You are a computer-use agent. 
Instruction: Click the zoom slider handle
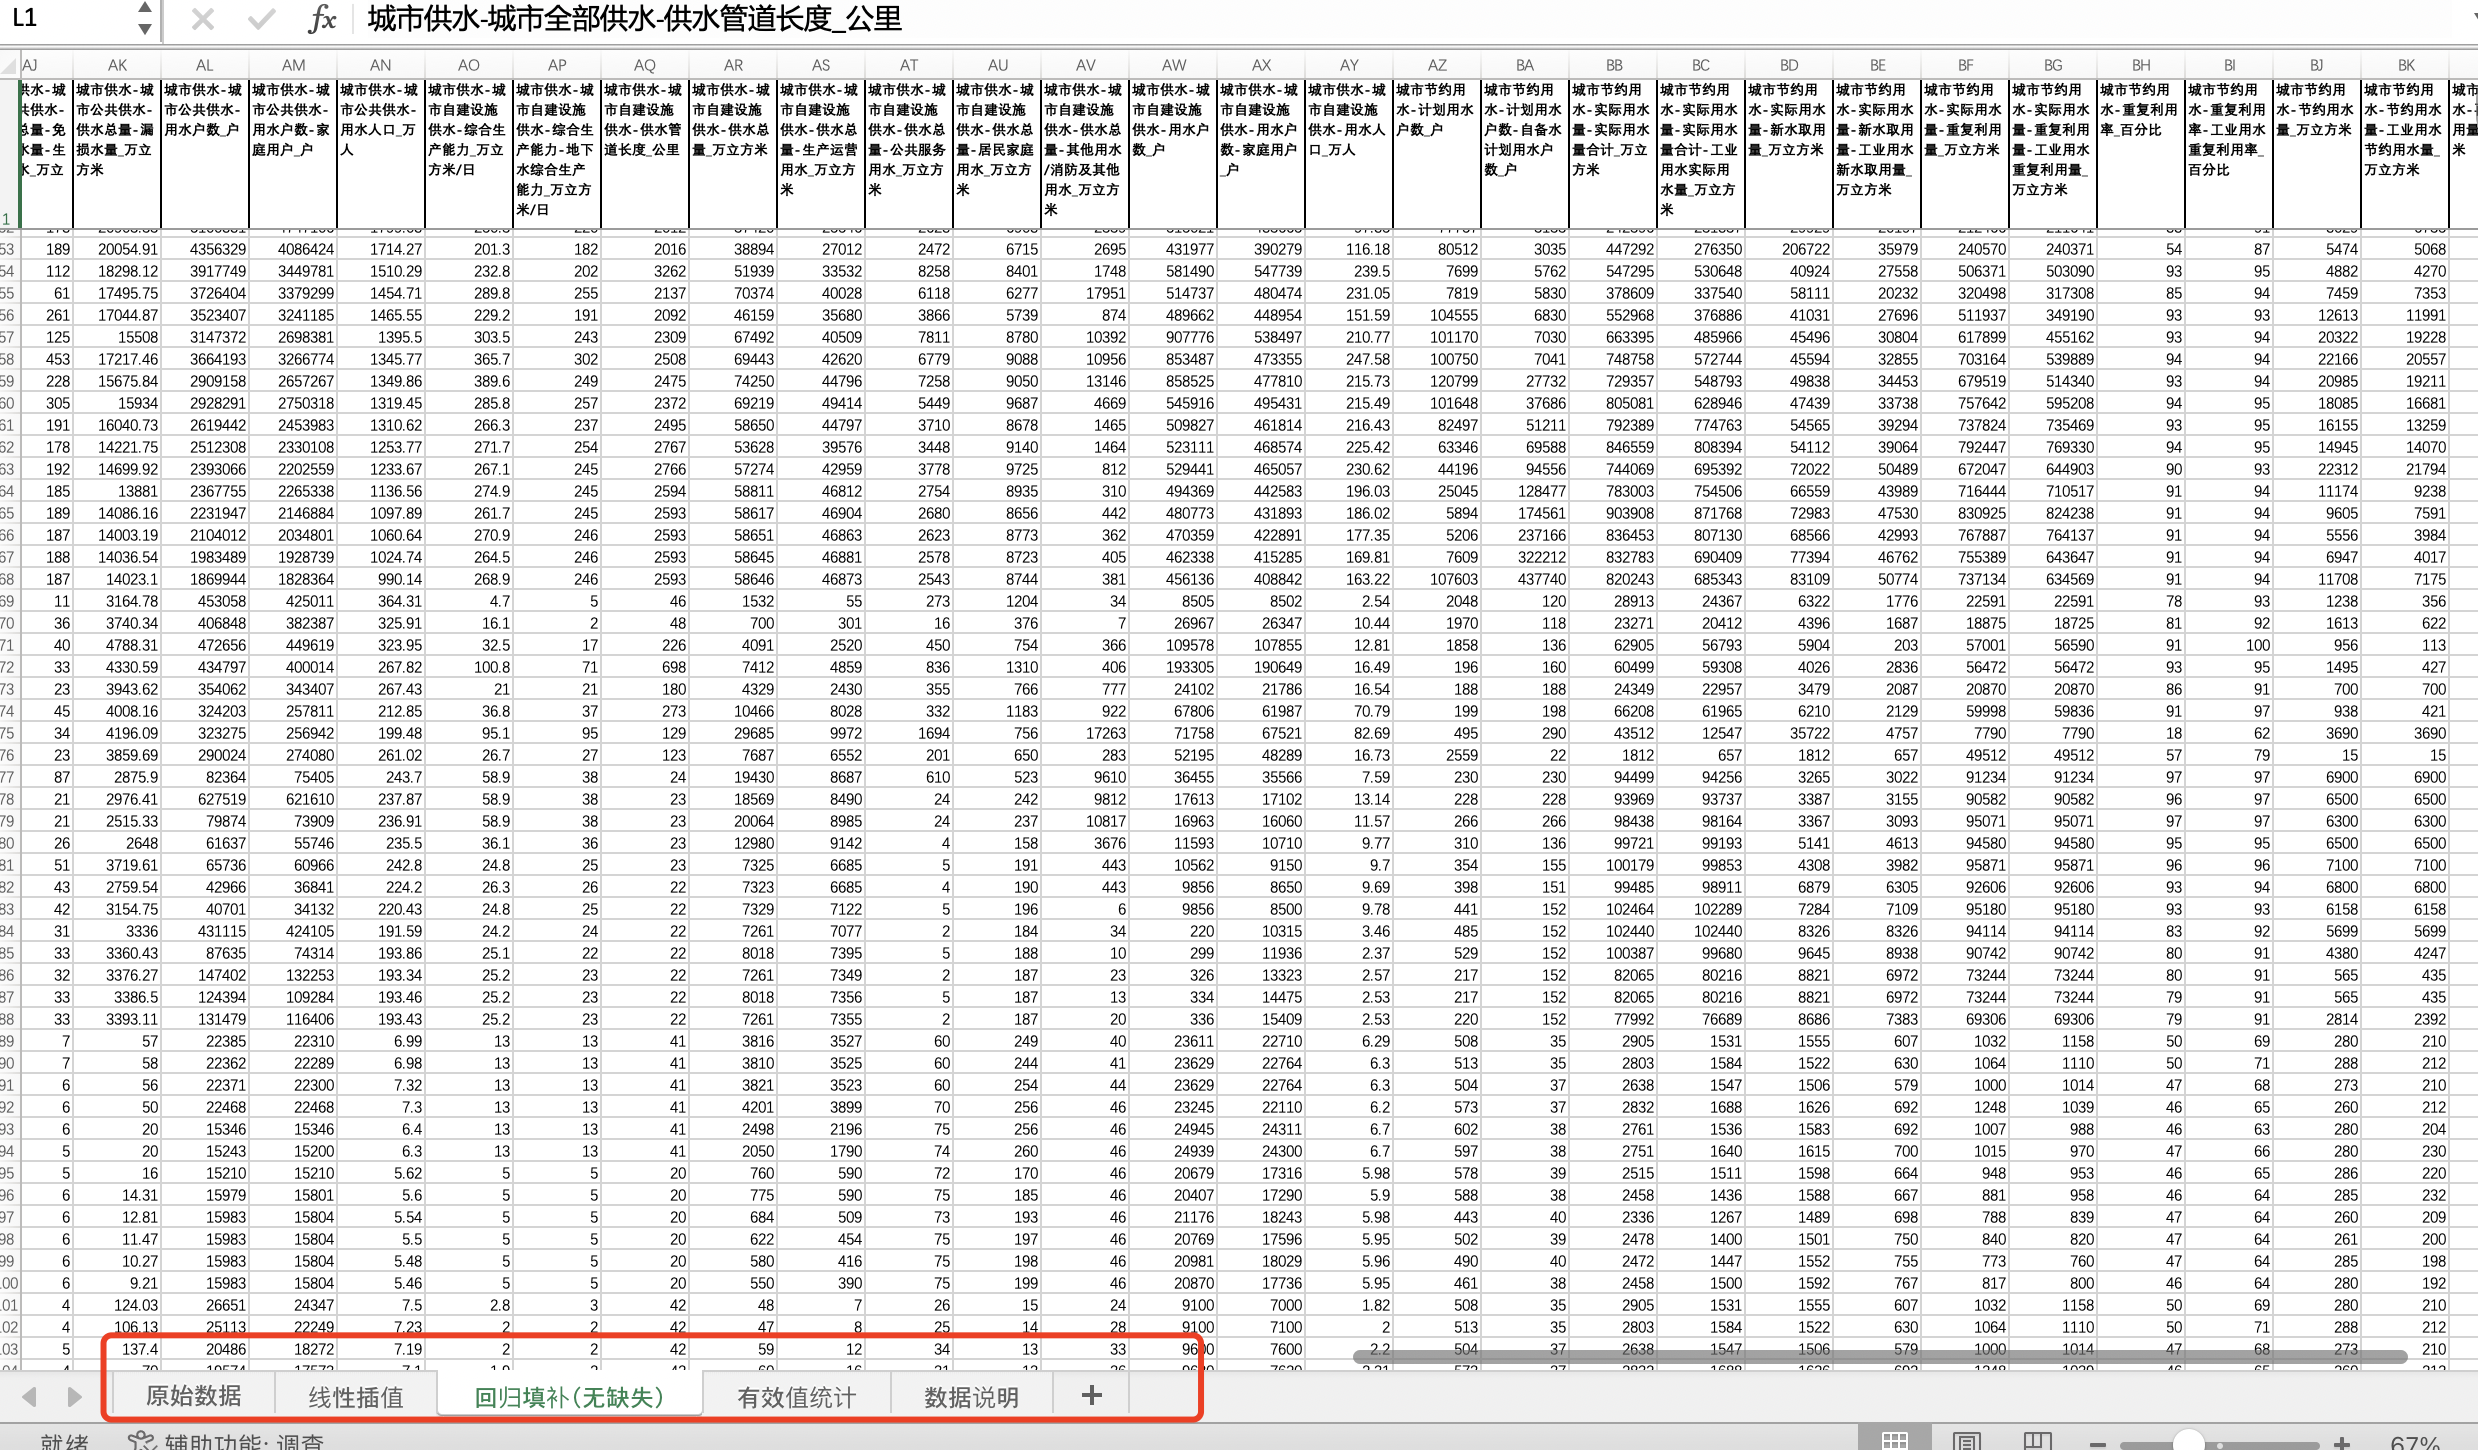[x=2188, y=1442]
